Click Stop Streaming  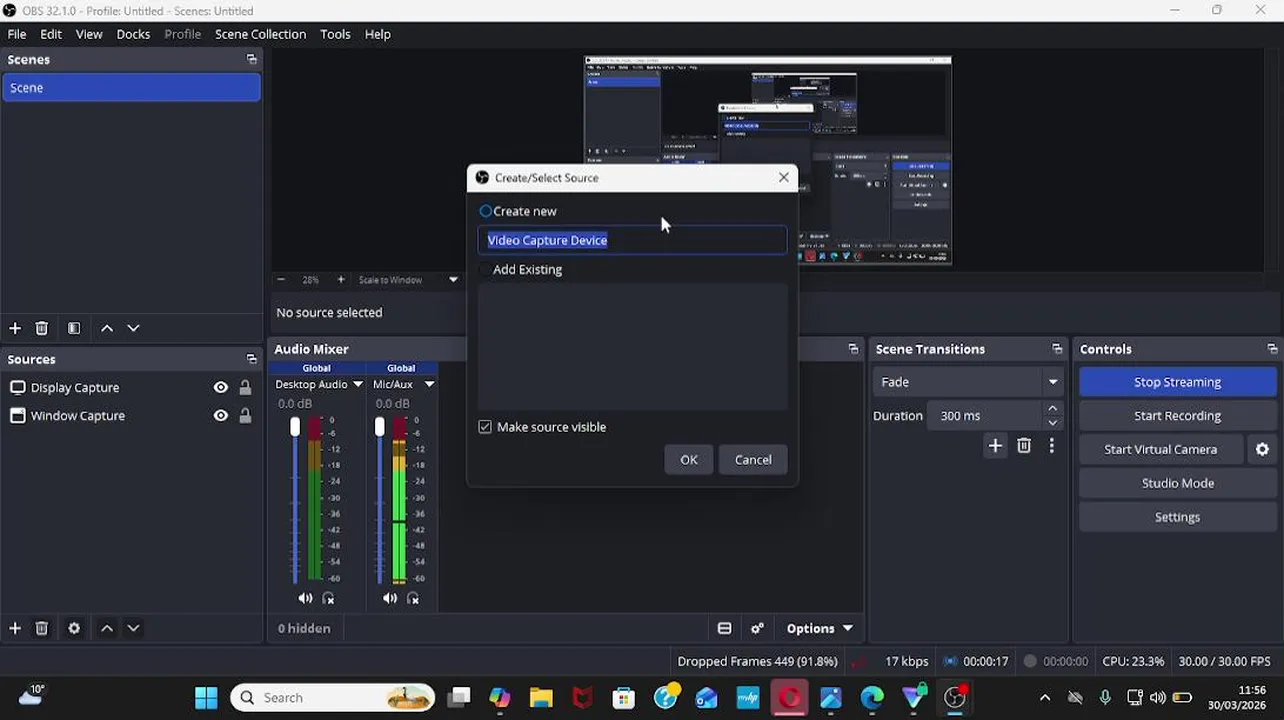point(1177,382)
